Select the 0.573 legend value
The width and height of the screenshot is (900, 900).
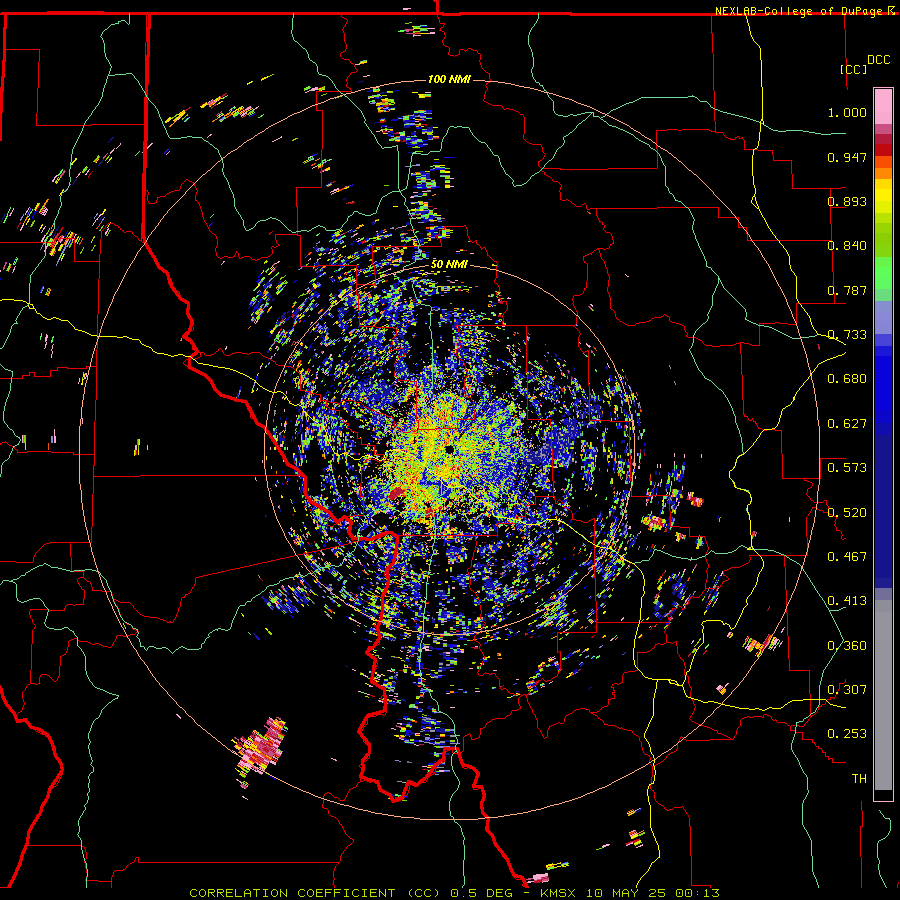click(x=847, y=468)
